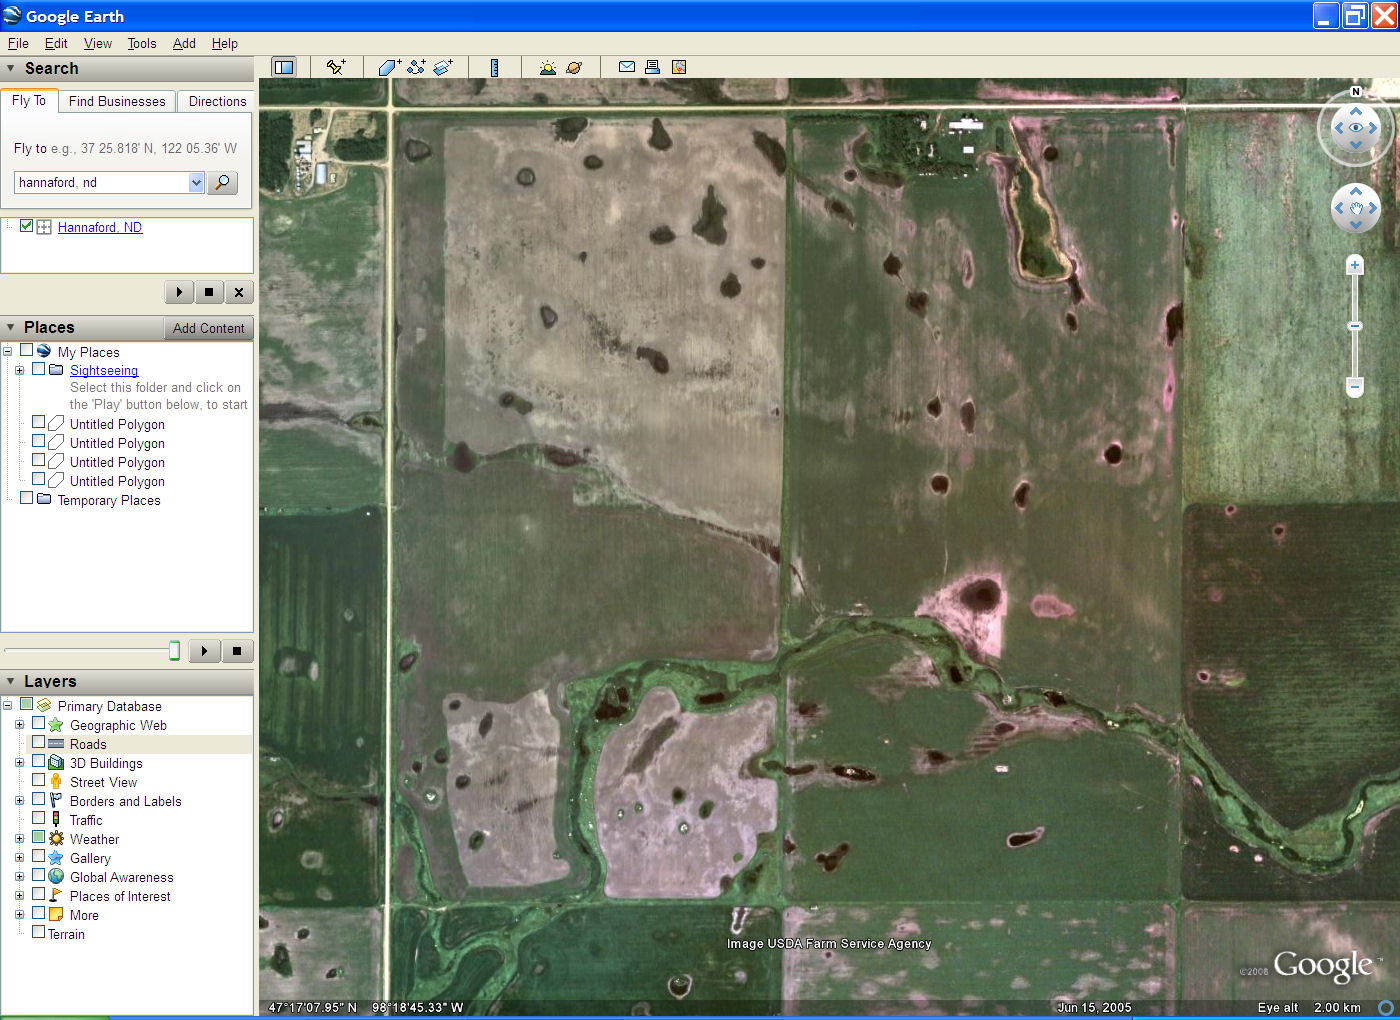Collapse the Places panel triangle
The image size is (1400, 1020).
click(x=11, y=327)
